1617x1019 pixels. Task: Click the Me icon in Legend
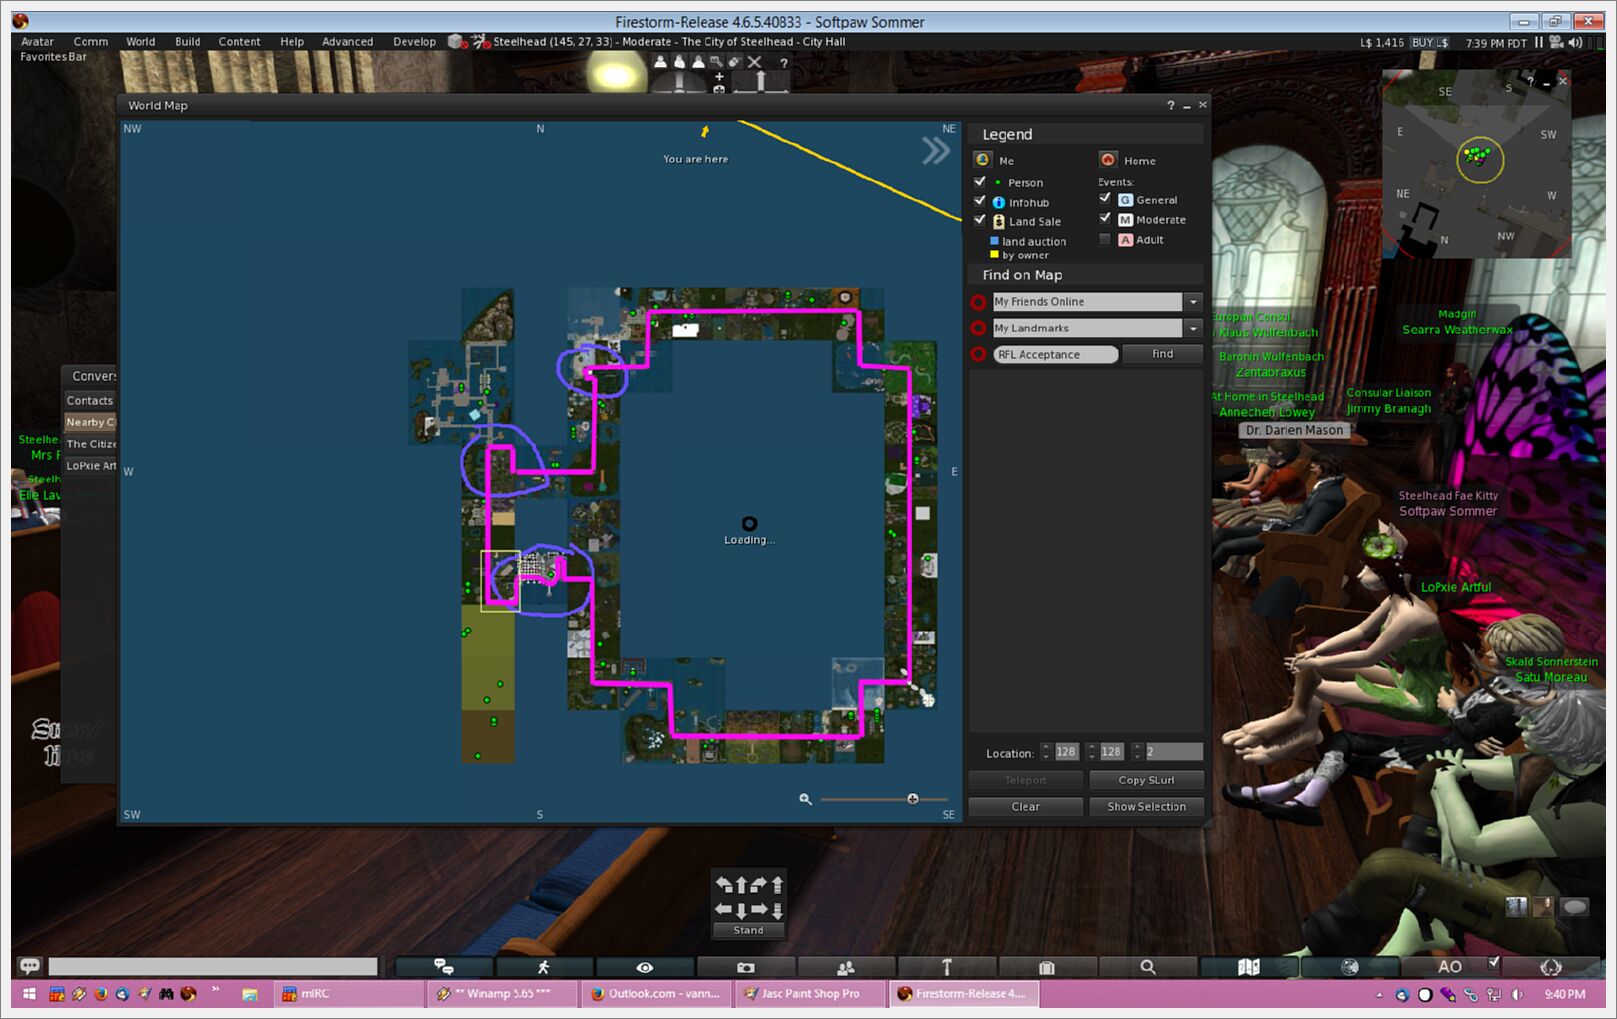coord(983,160)
